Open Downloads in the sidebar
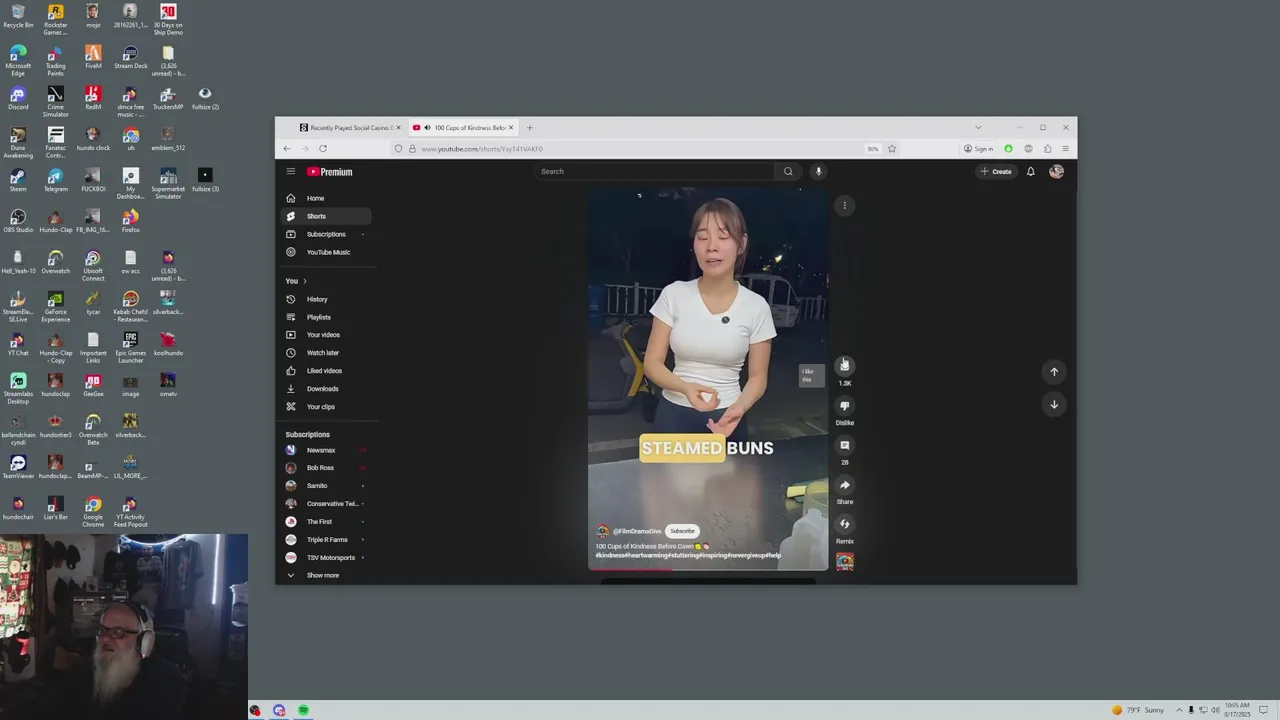 click(x=325, y=389)
